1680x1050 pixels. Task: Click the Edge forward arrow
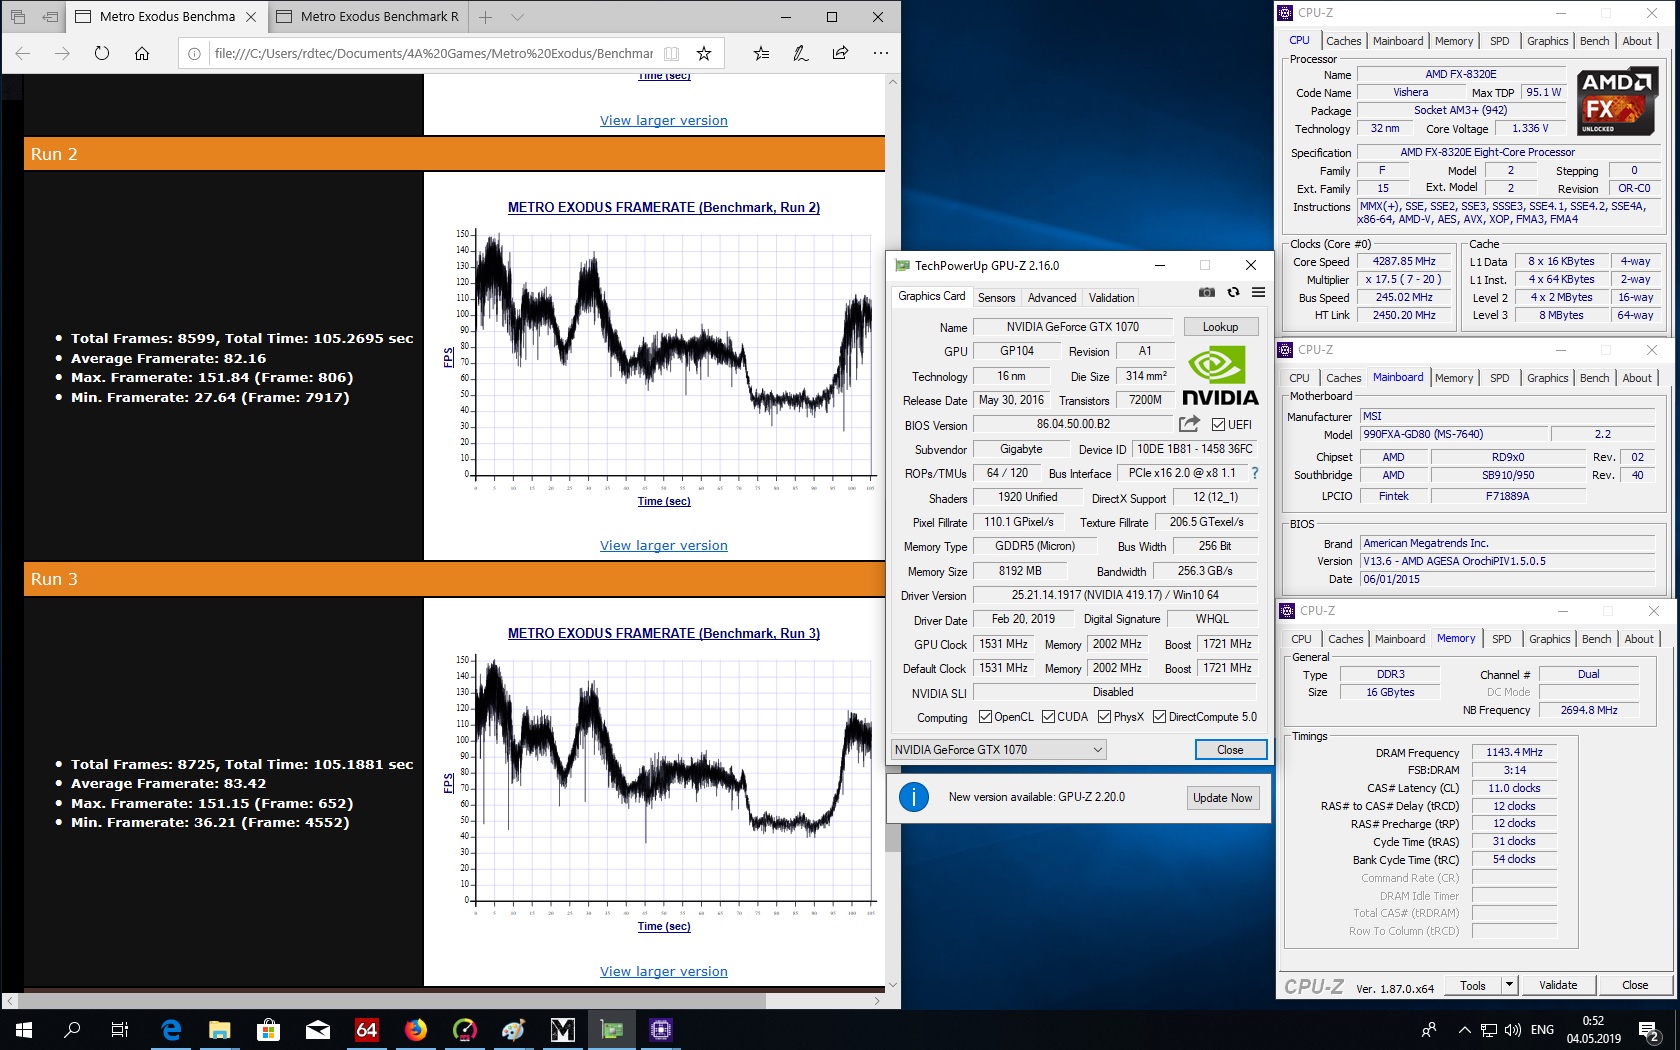pyautogui.click(x=62, y=53)
